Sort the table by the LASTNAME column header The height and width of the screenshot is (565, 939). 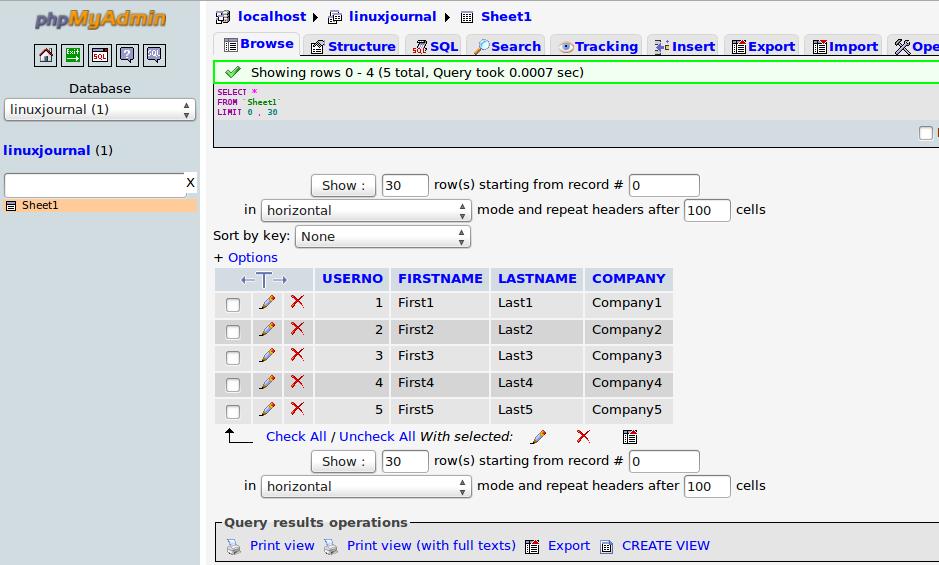(x=537, y=279)
